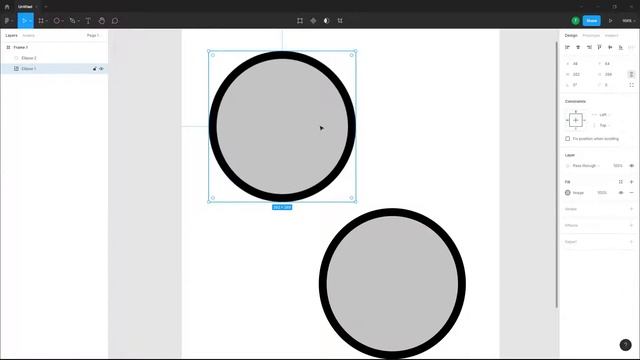Screen dimensions: 640x360
Task: Open the shape tools dropdown arrow
Action: (x=62, y=21)
